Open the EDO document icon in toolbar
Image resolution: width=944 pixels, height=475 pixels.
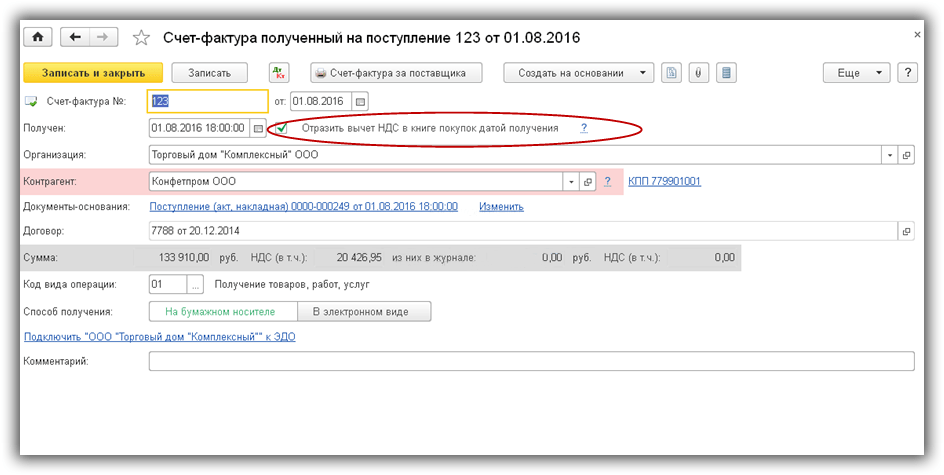672,73
